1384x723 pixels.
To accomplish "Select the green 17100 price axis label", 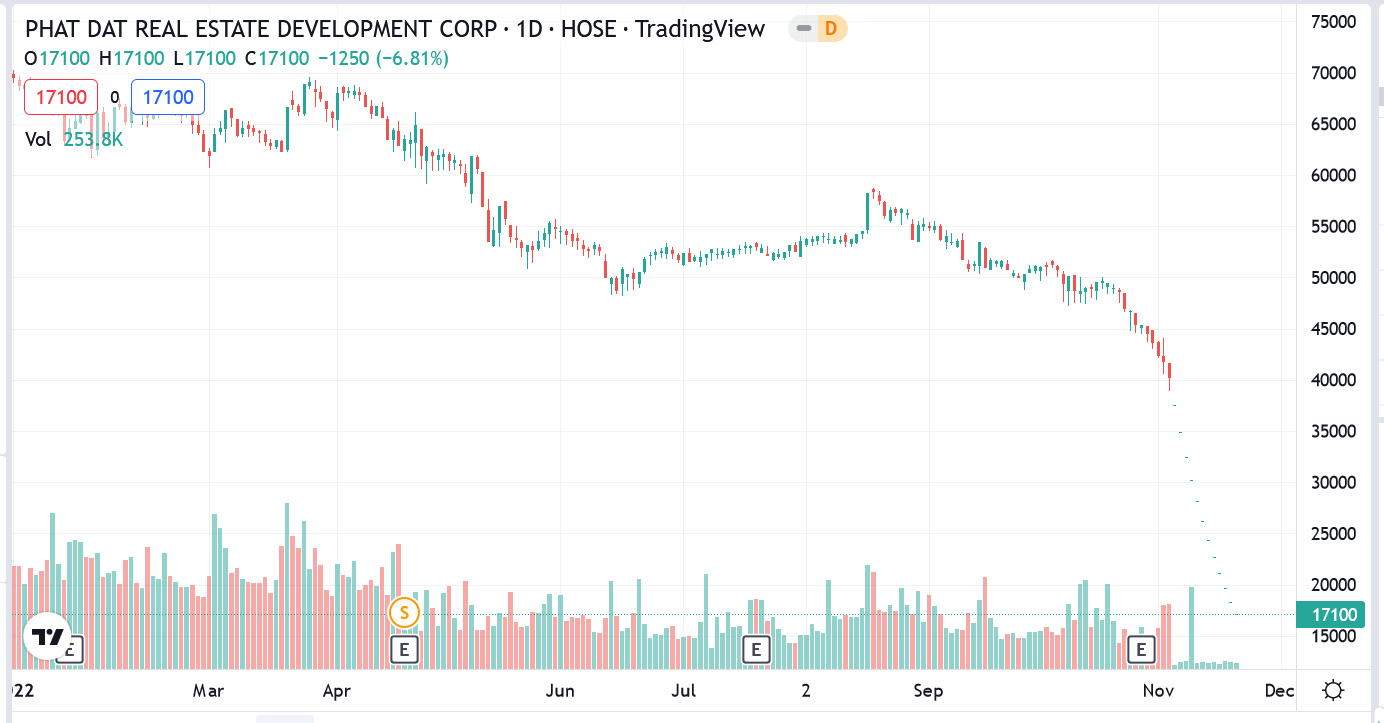I will [x=1331, y=615].
